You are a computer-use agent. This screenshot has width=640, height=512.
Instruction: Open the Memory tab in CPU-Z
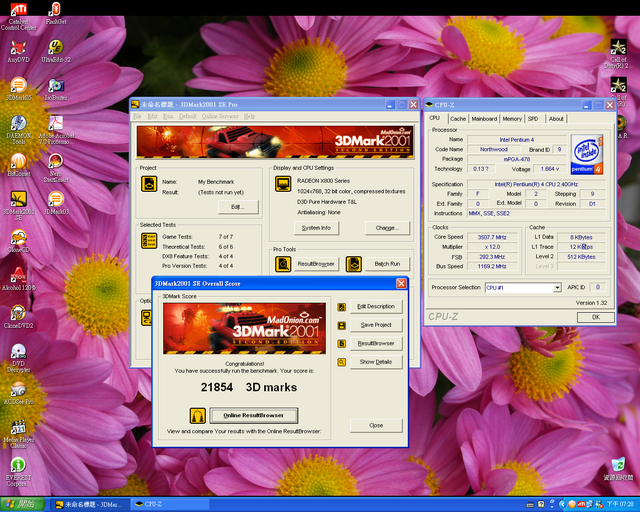click(512, 119)
